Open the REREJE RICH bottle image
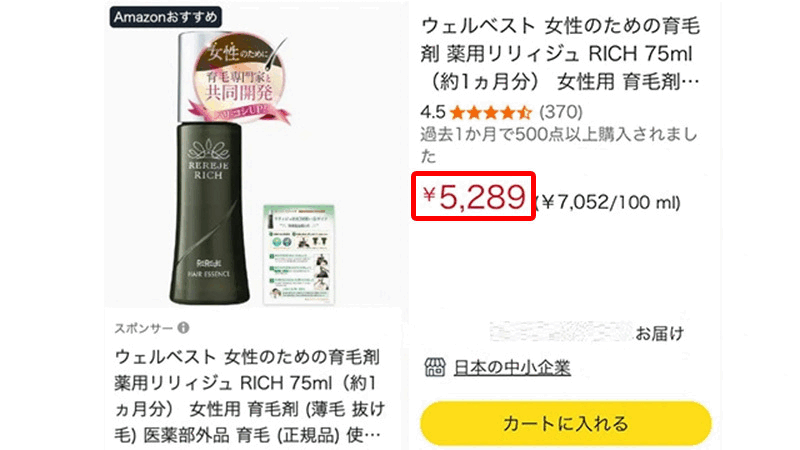Viewport: 800px width, 450px height. 210,168
